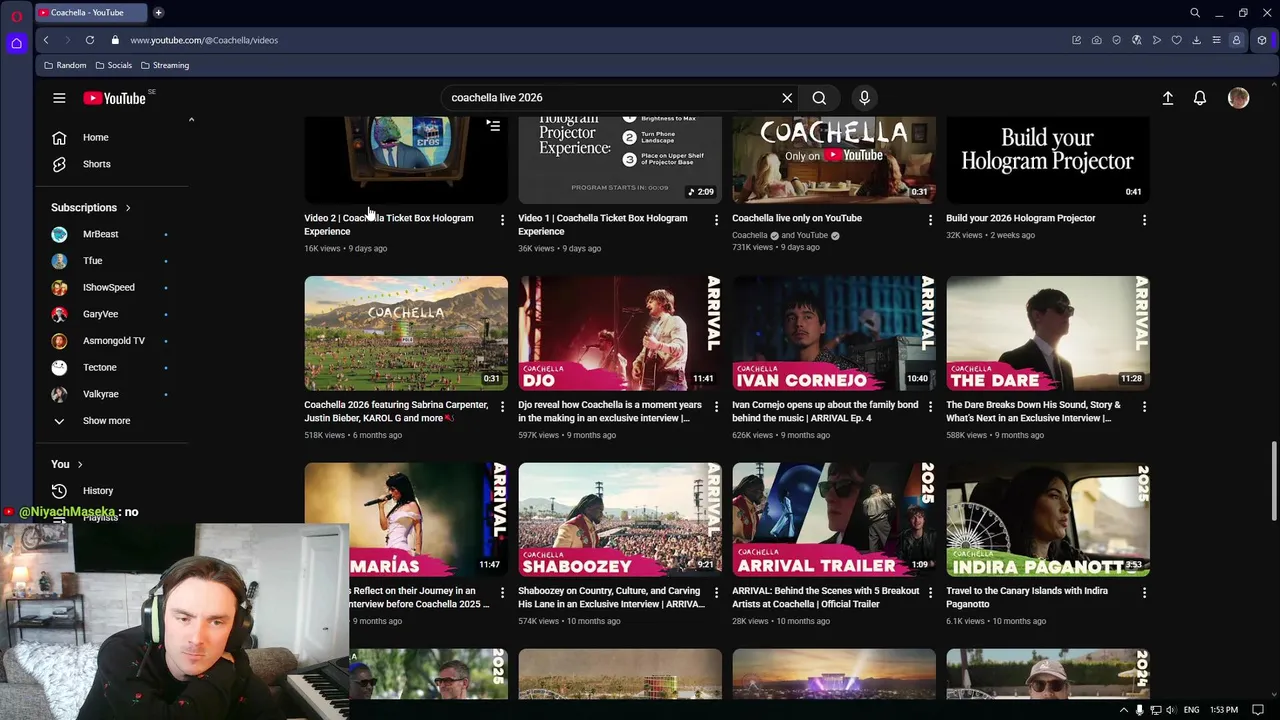Play The Dare thumbnail

(1048, 333)
